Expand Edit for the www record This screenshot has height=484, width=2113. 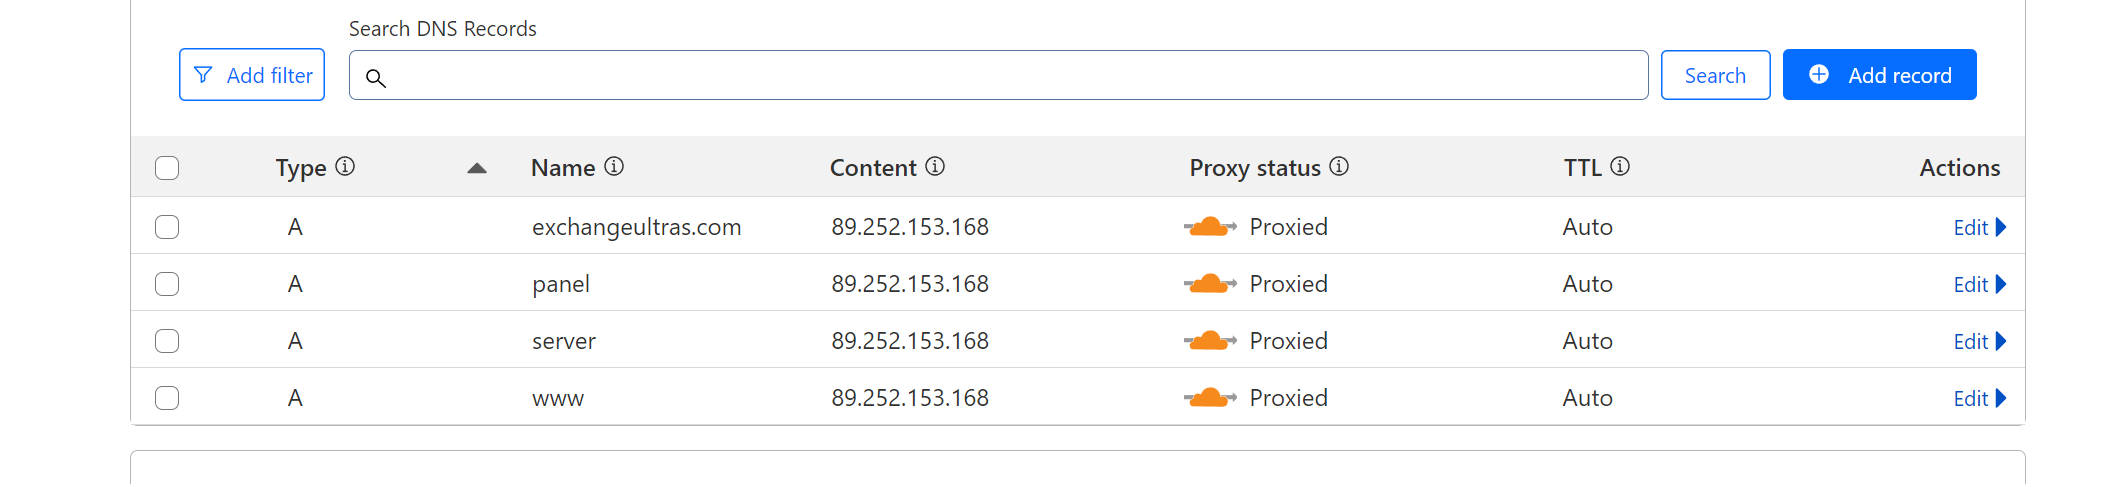(1979, 398)
